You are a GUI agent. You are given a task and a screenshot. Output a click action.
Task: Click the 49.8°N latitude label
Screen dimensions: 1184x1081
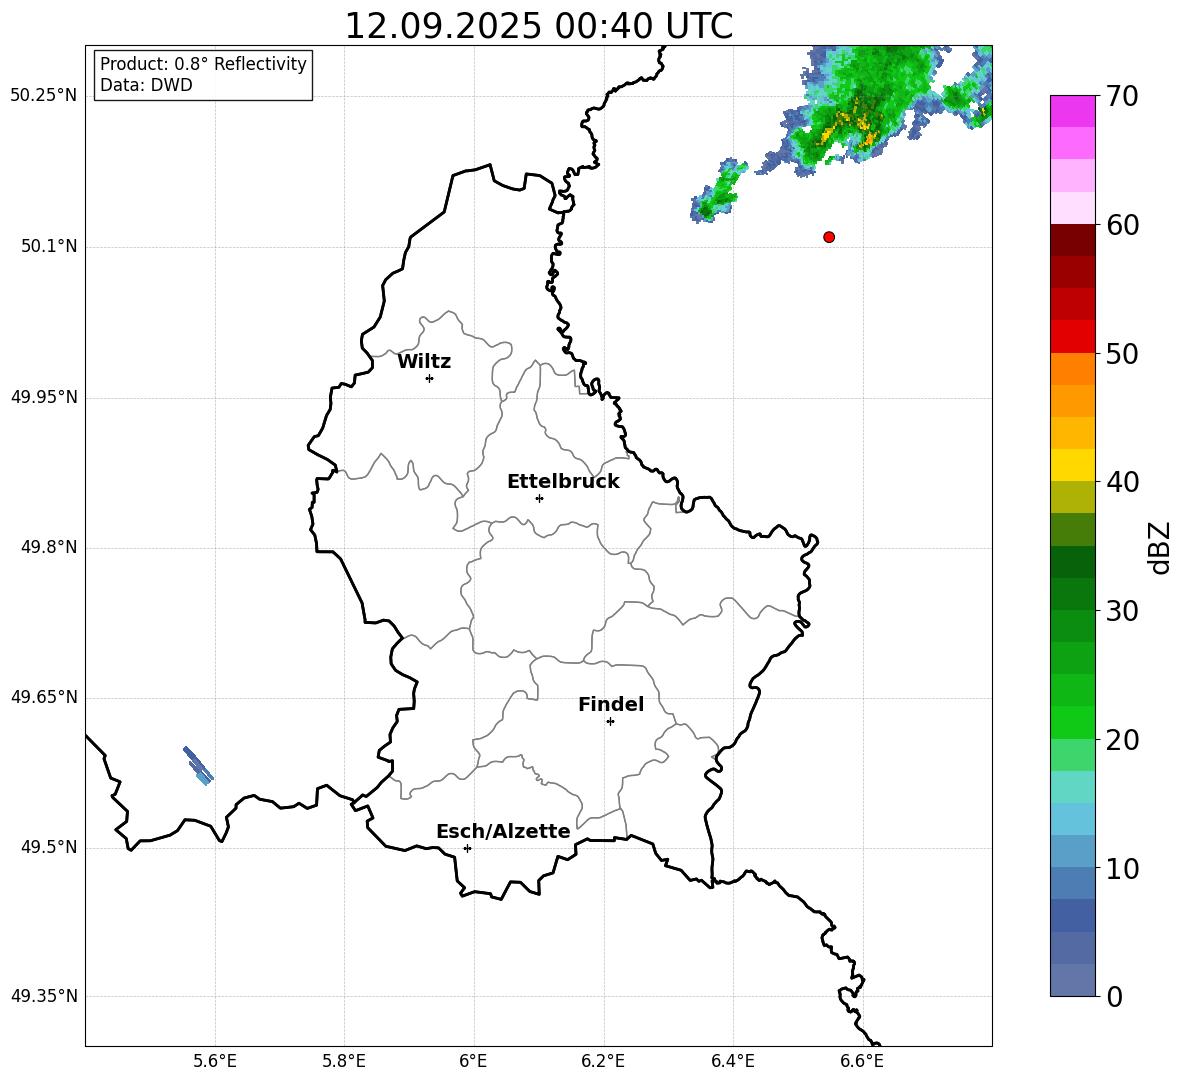pyautogui.click(x=49, y=547)
